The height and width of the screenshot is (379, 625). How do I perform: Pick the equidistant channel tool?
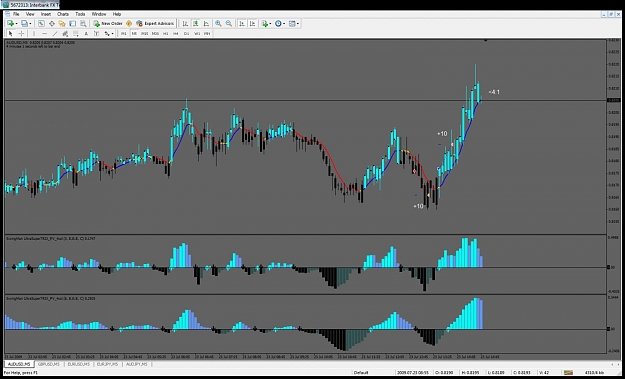pos(65,33)
